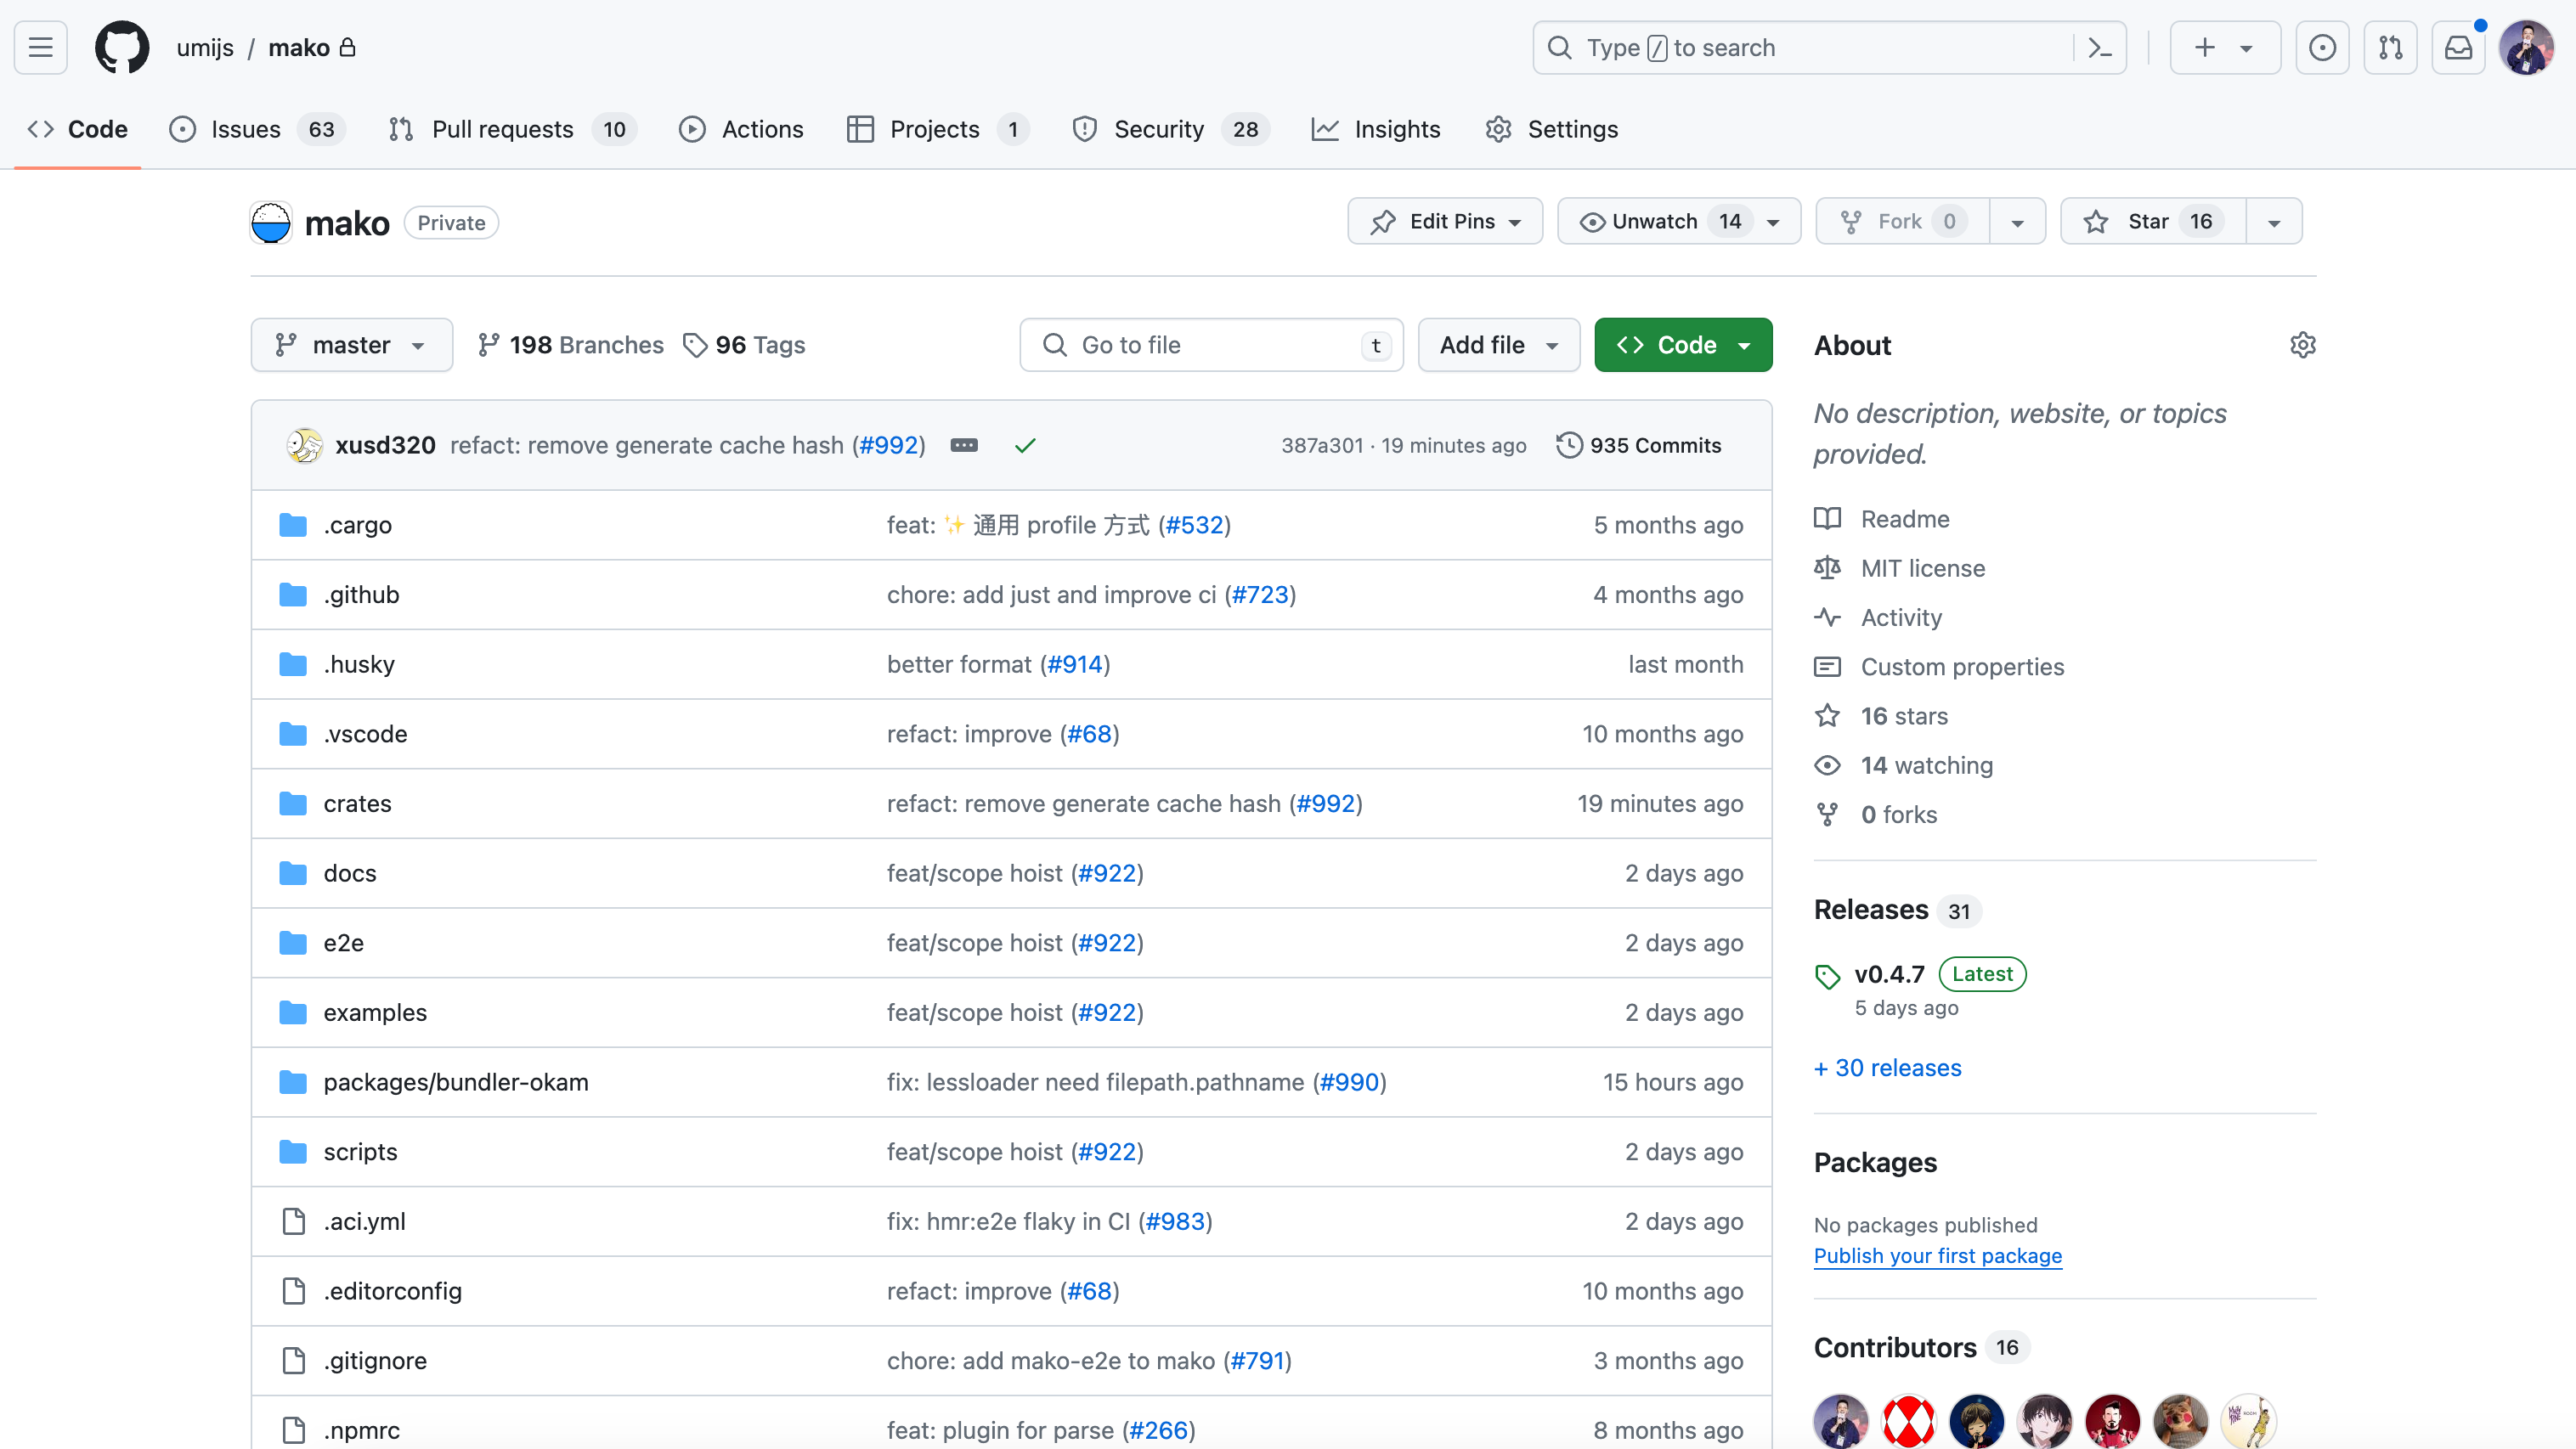
Task: Open the umijs organization link
Action: coord(205,47)
